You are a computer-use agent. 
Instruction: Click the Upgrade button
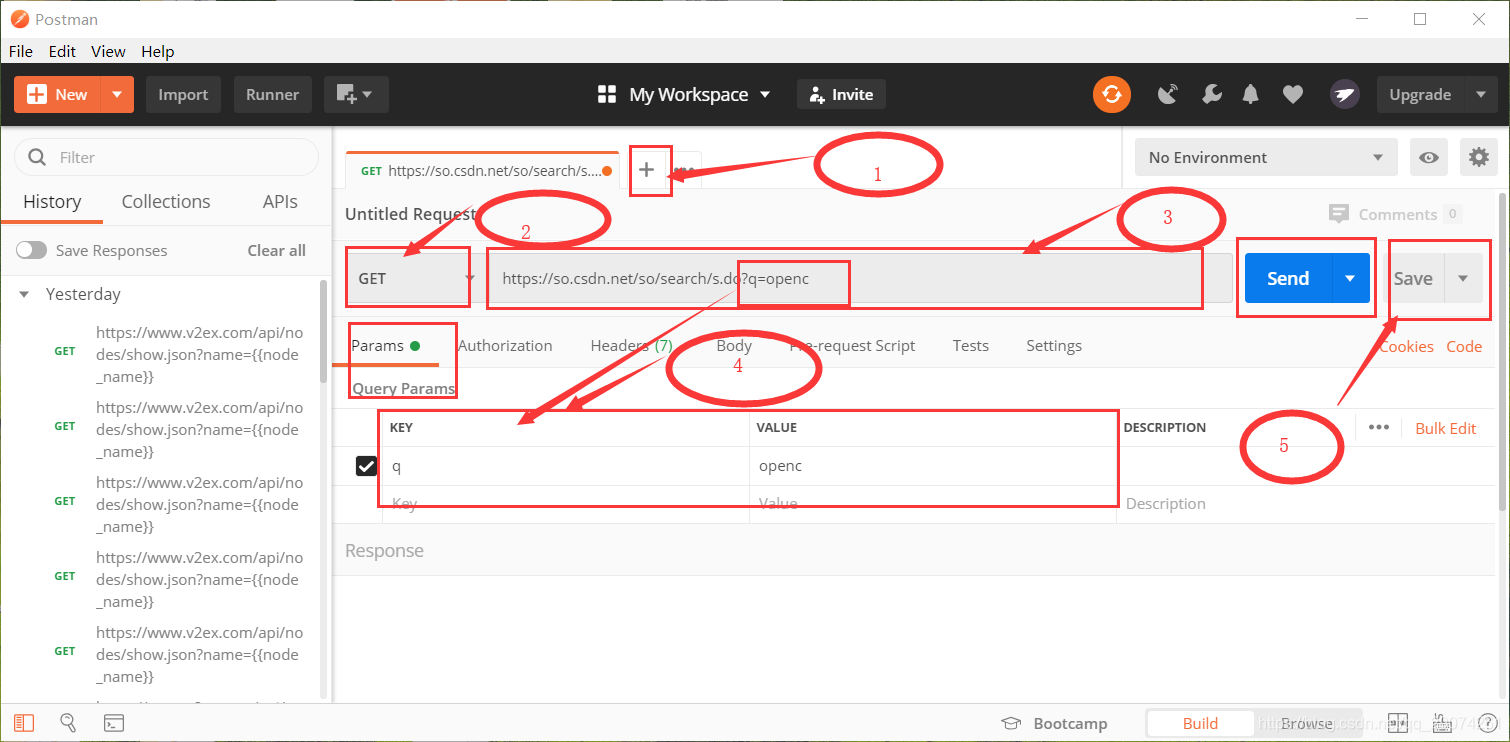point(1420,95)
